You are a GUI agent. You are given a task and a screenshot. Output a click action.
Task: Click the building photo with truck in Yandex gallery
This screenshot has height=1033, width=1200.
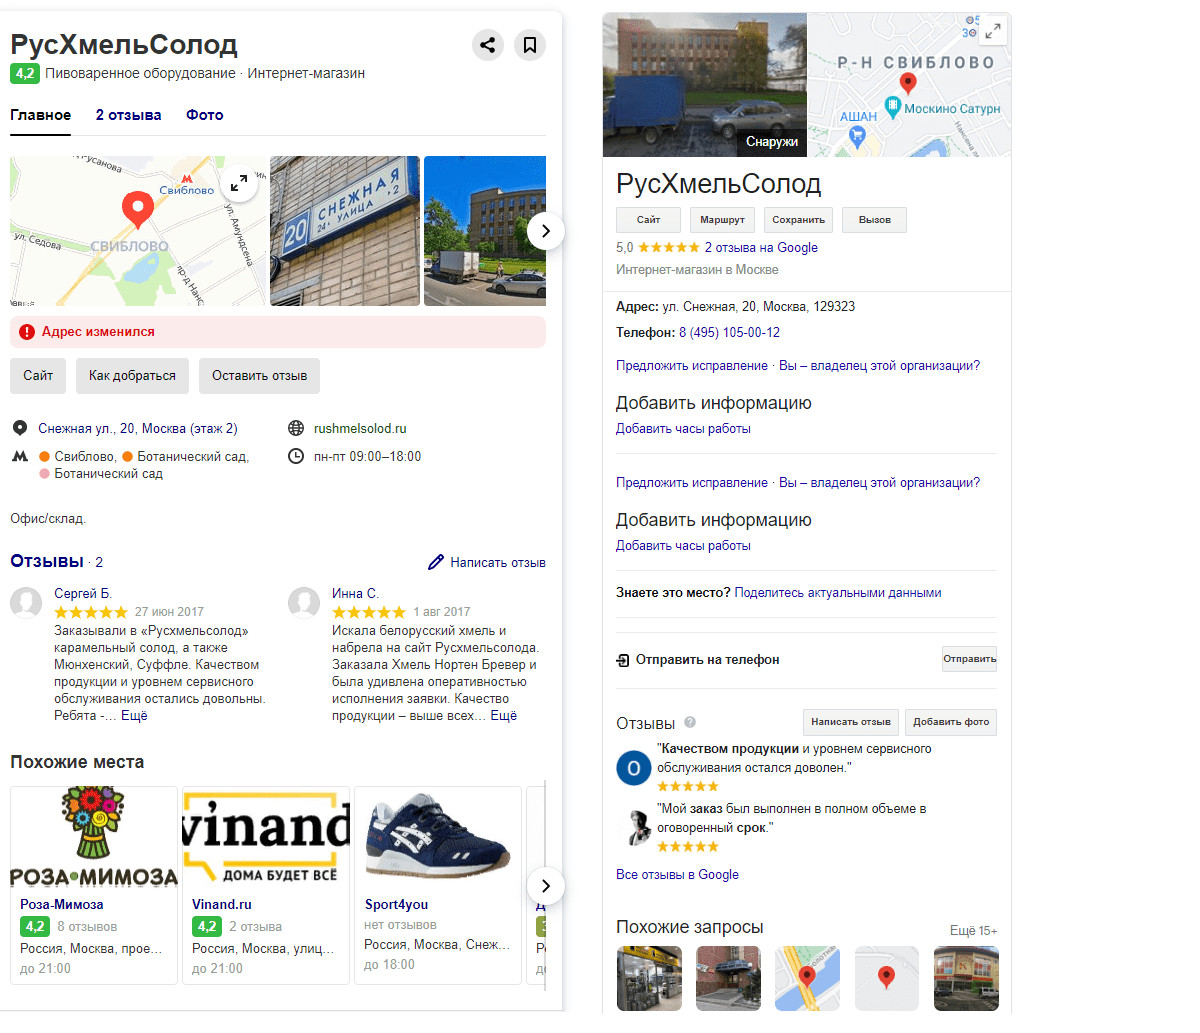tap(485, 231)
